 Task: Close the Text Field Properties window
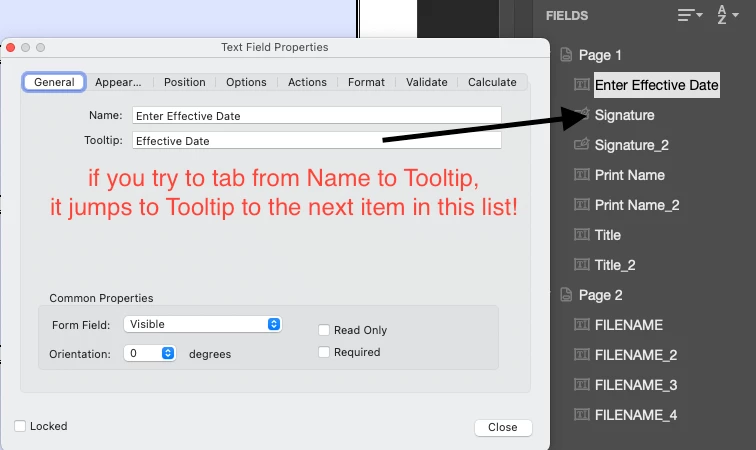pos(11,47)
